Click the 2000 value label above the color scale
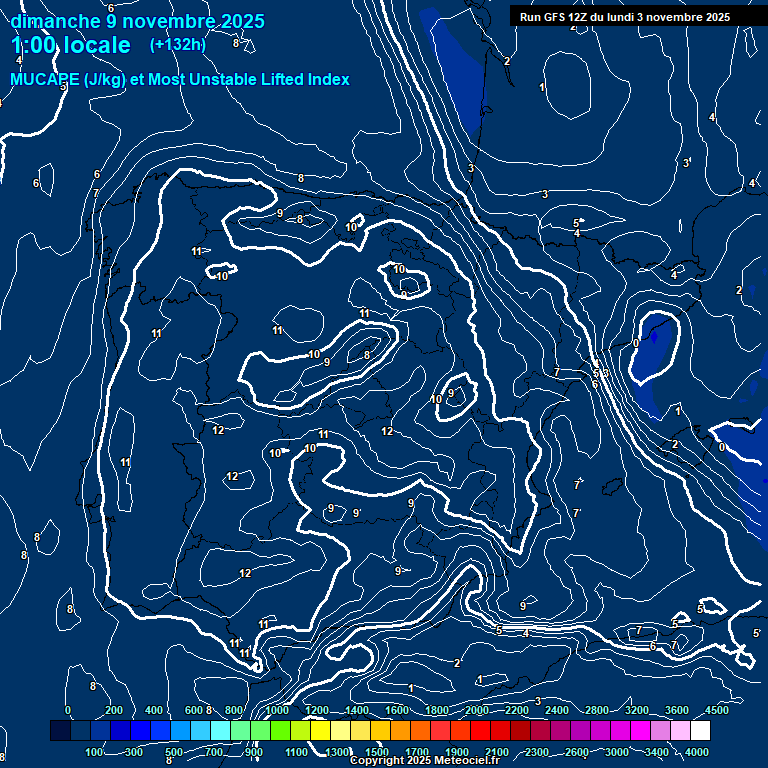This screenshot has width=768, height=768. click(477, 710)
